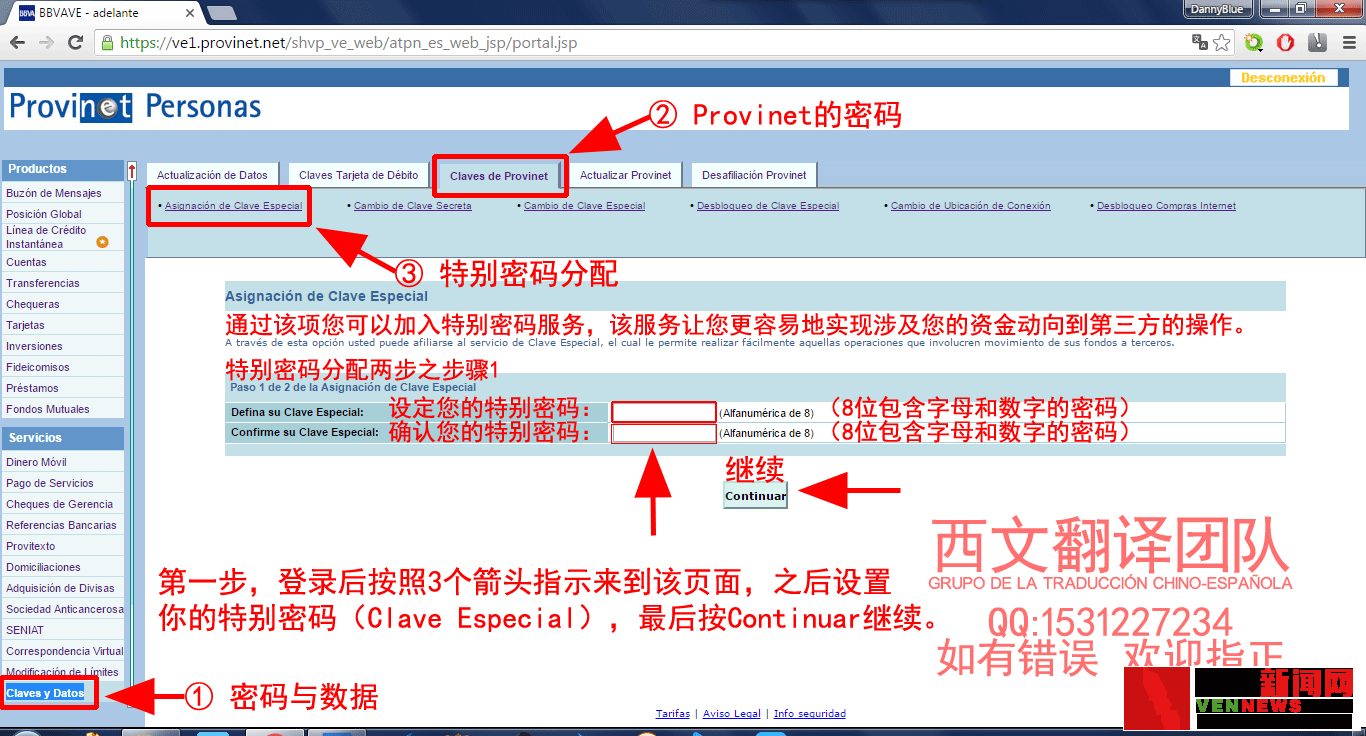1366x736 pixels.
Task: Open the Actualizar Provinet tab
Action: click(625, 175)
